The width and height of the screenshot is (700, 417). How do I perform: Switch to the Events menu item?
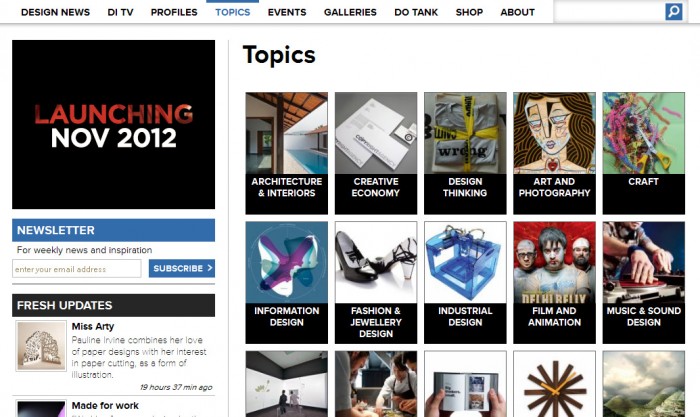tap(287, 13)
